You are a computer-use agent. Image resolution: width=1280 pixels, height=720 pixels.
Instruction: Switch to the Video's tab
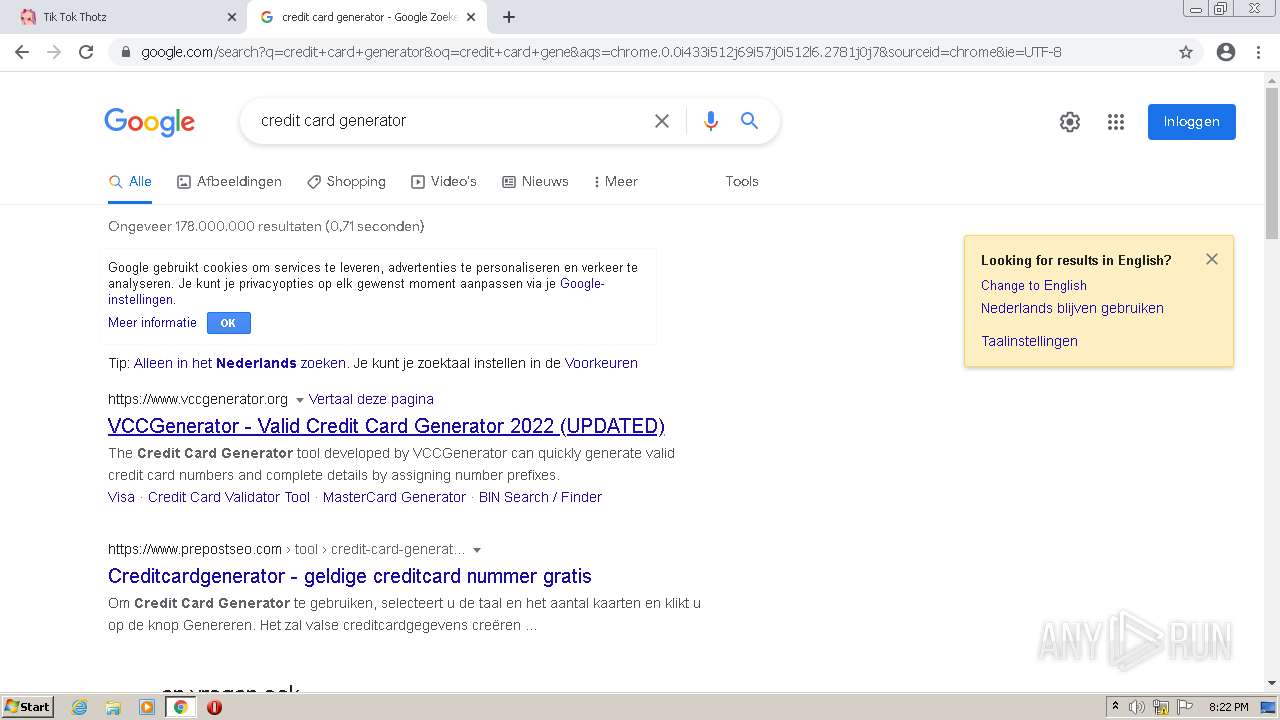coord(443,182)
